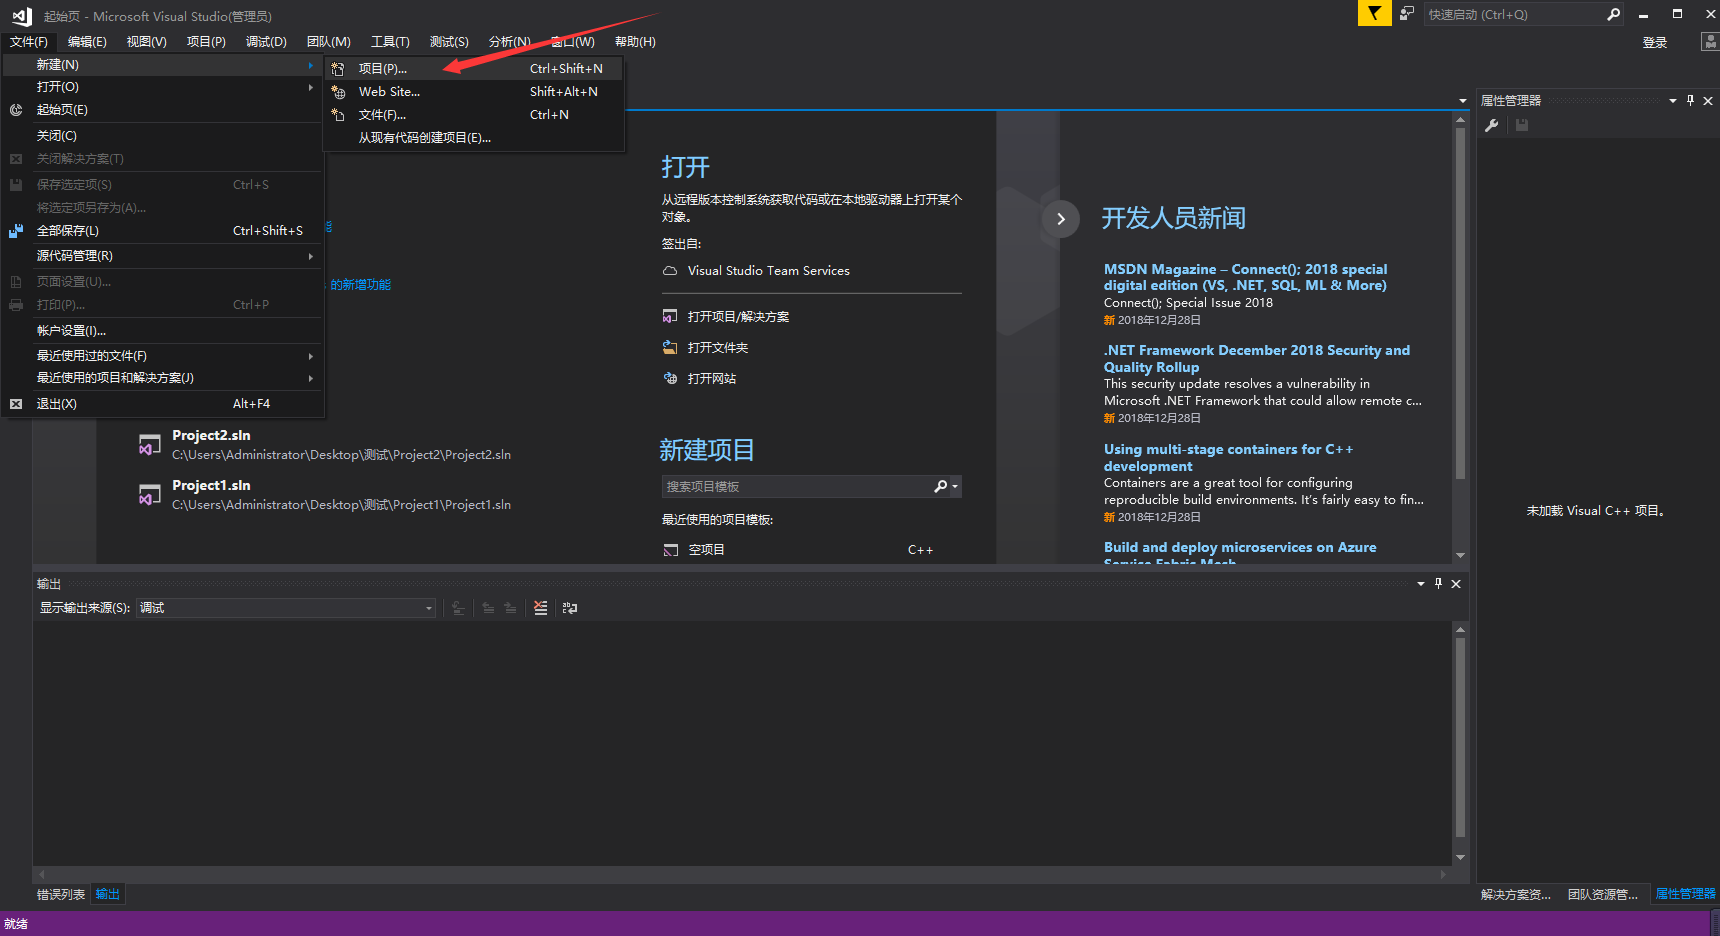This screenshot has height=936, width=1720.
Task: Expand the 源代码管理(R) submenu
Action: 311,256
